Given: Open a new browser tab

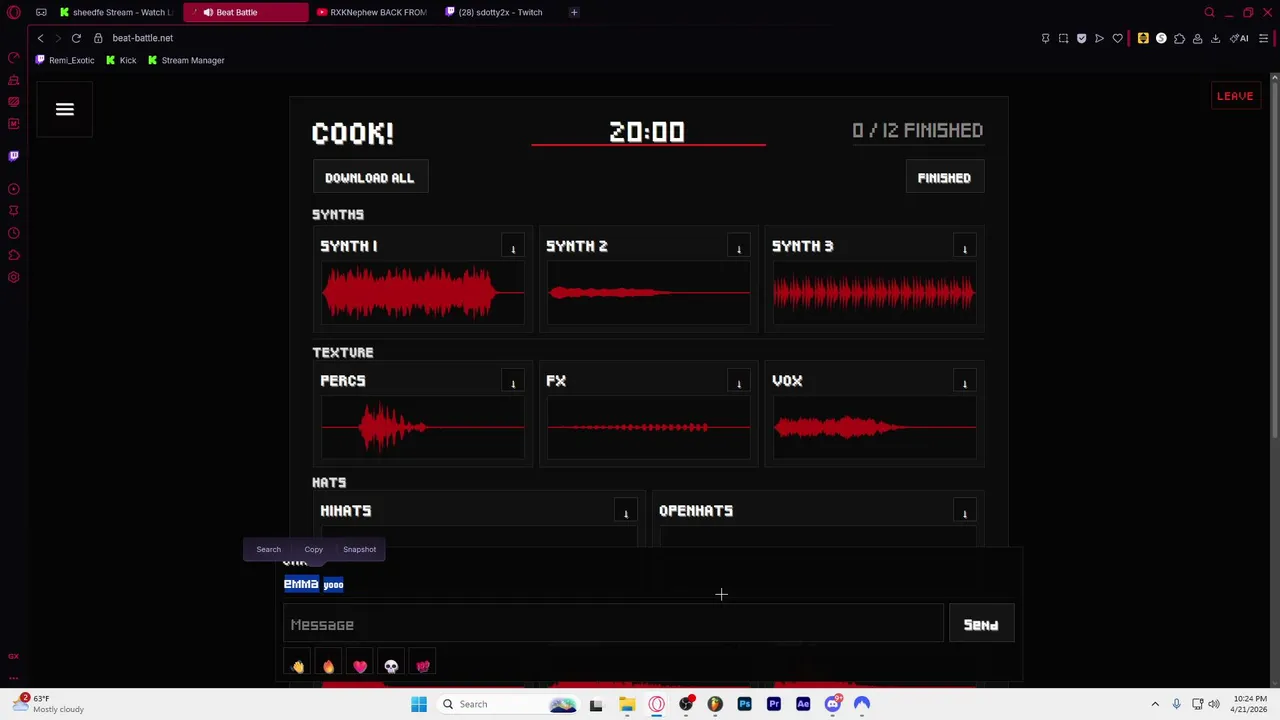Looking at the screenshot, I should 574,12.
